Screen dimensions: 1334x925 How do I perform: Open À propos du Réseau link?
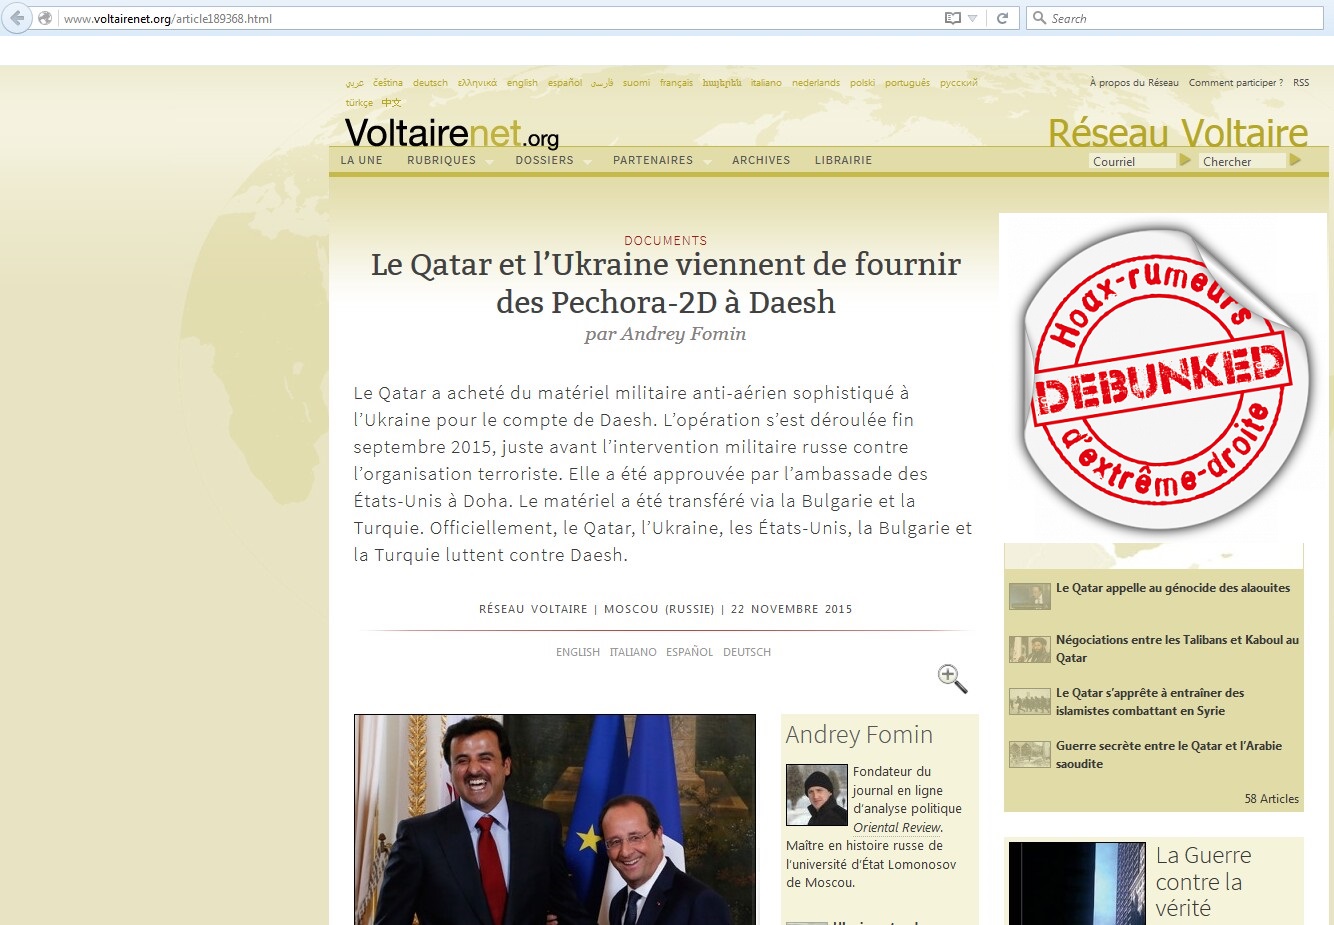coord(1134,83)
